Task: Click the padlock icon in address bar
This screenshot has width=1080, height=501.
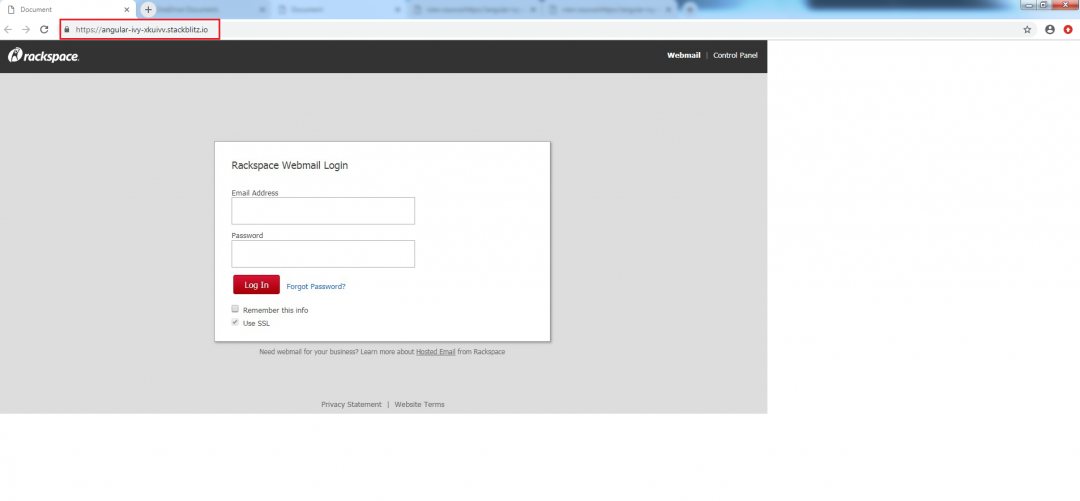Action: click(67, 30)
